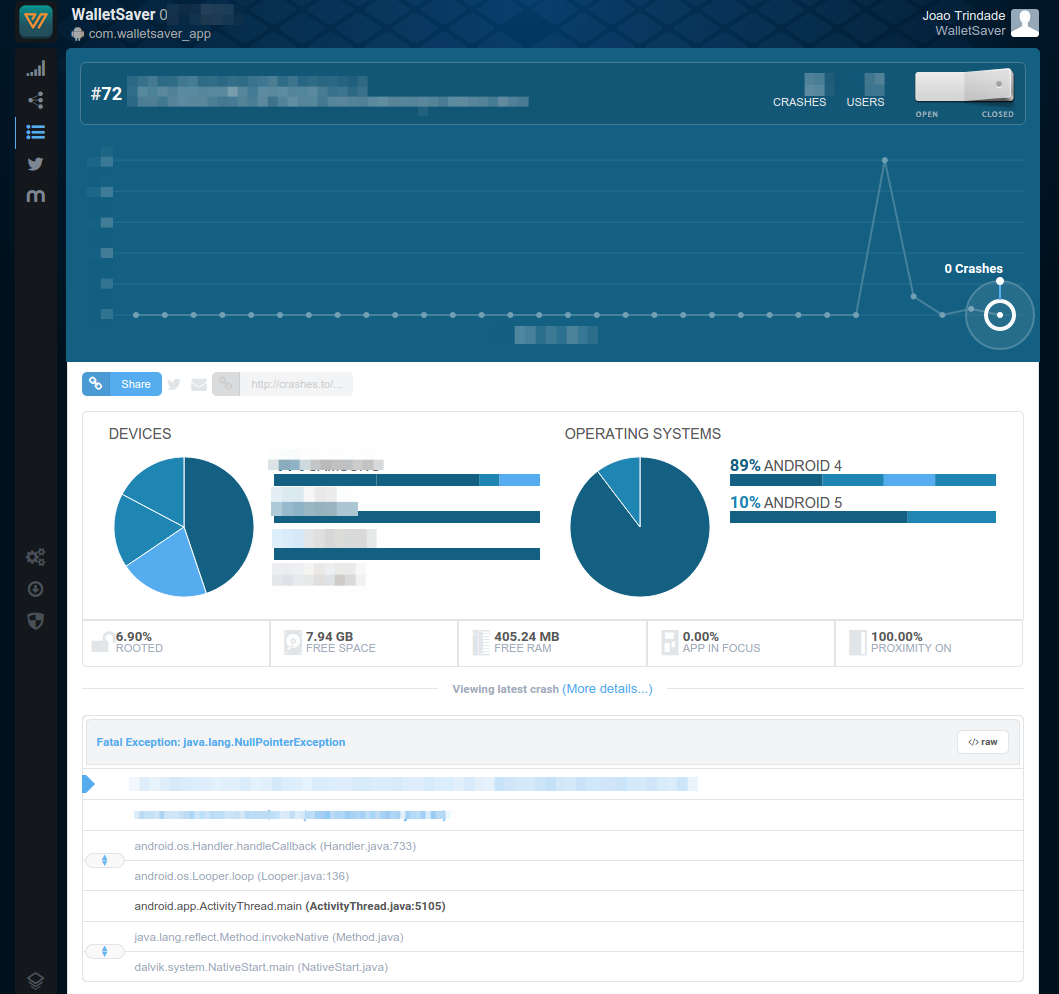The image size is (1059, 994).
Task: Click the '#72' issue number
Action: 107,93
